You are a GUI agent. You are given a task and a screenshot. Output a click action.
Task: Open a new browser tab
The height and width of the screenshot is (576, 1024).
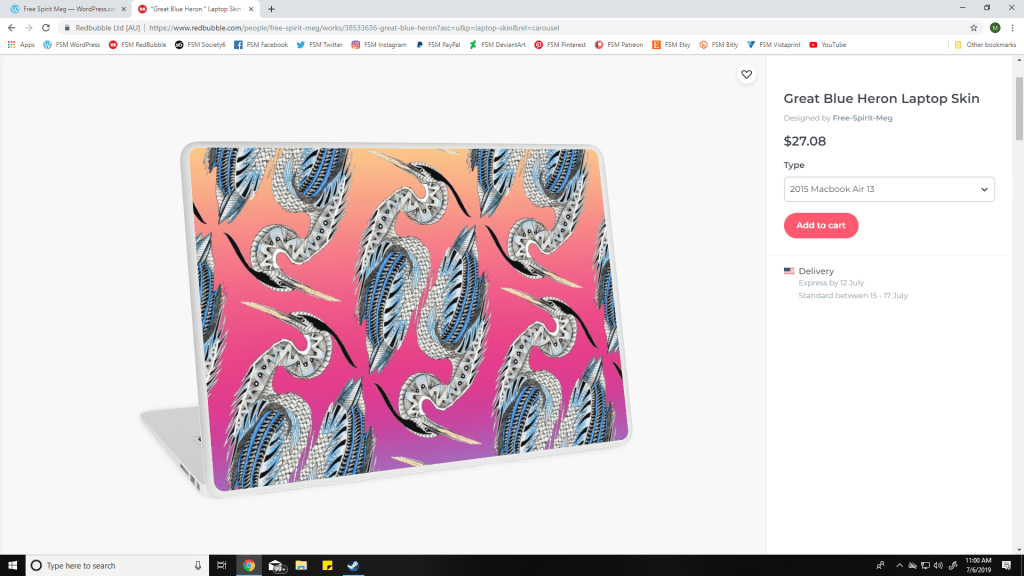[x=271, y=9]
